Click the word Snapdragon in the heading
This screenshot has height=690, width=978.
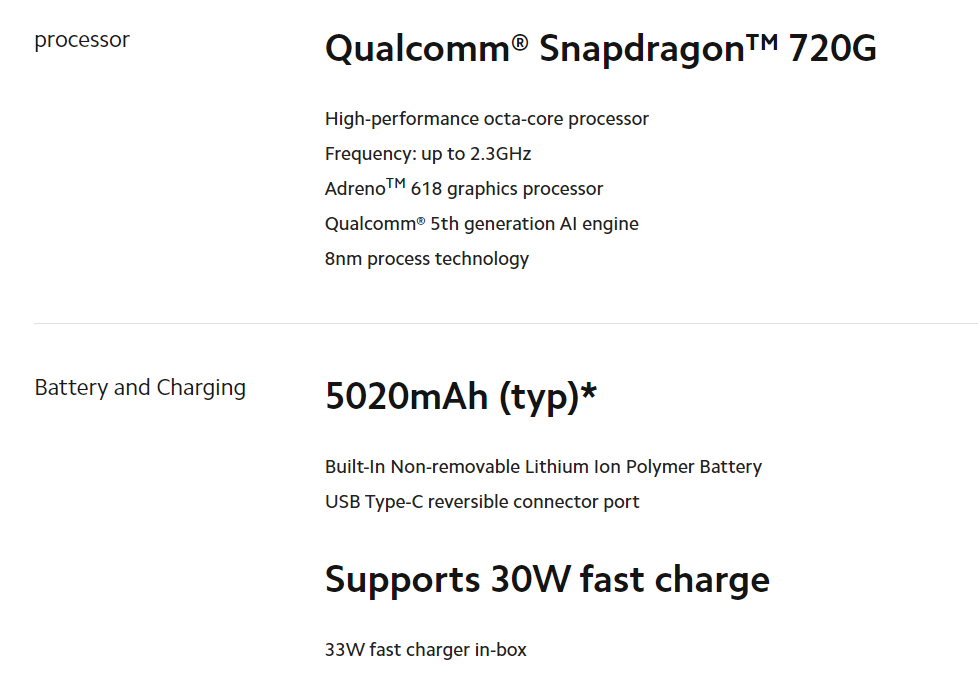[642, 50]
